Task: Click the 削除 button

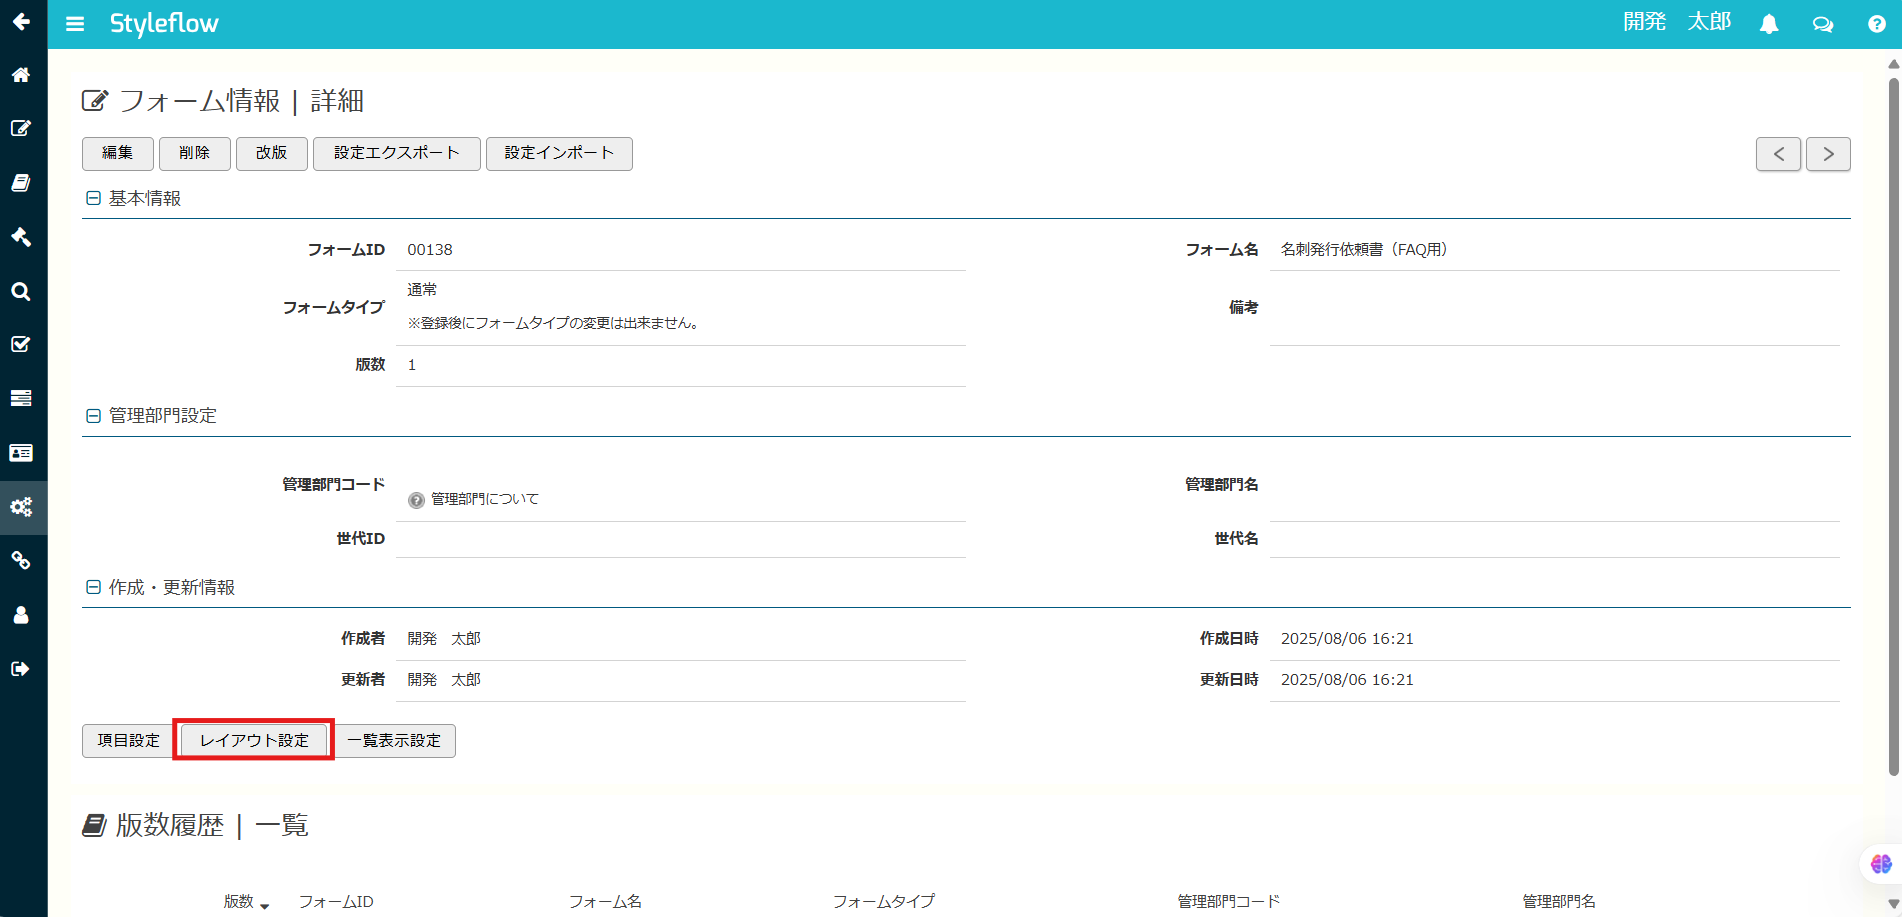Action: coord(195,154)
